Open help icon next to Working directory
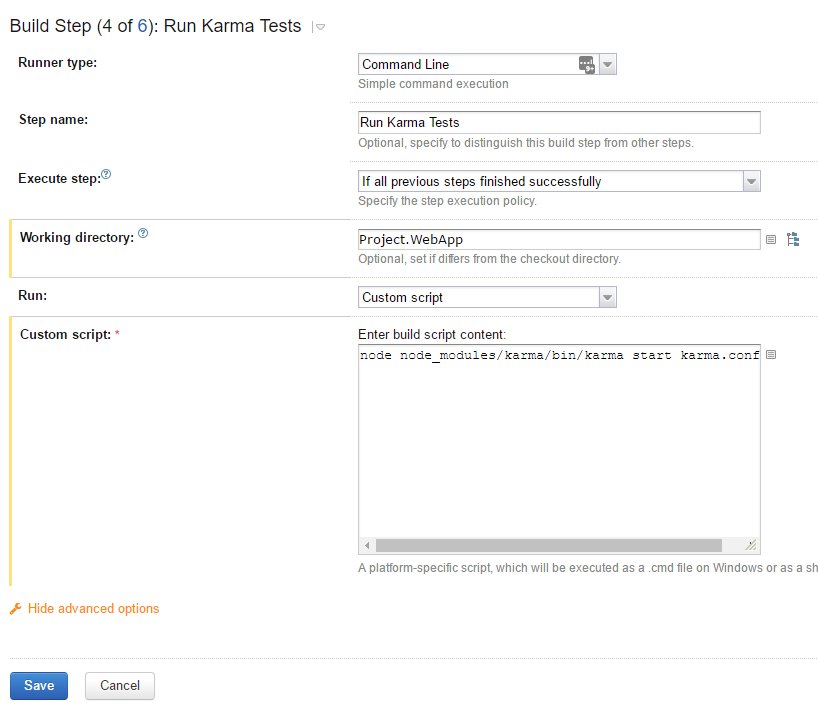 pos(143,233)
